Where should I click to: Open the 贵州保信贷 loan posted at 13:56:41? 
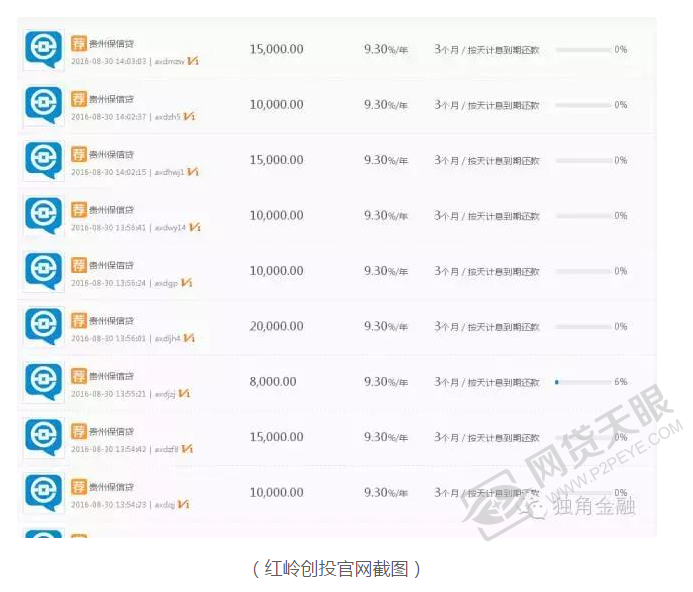[111, 210]
